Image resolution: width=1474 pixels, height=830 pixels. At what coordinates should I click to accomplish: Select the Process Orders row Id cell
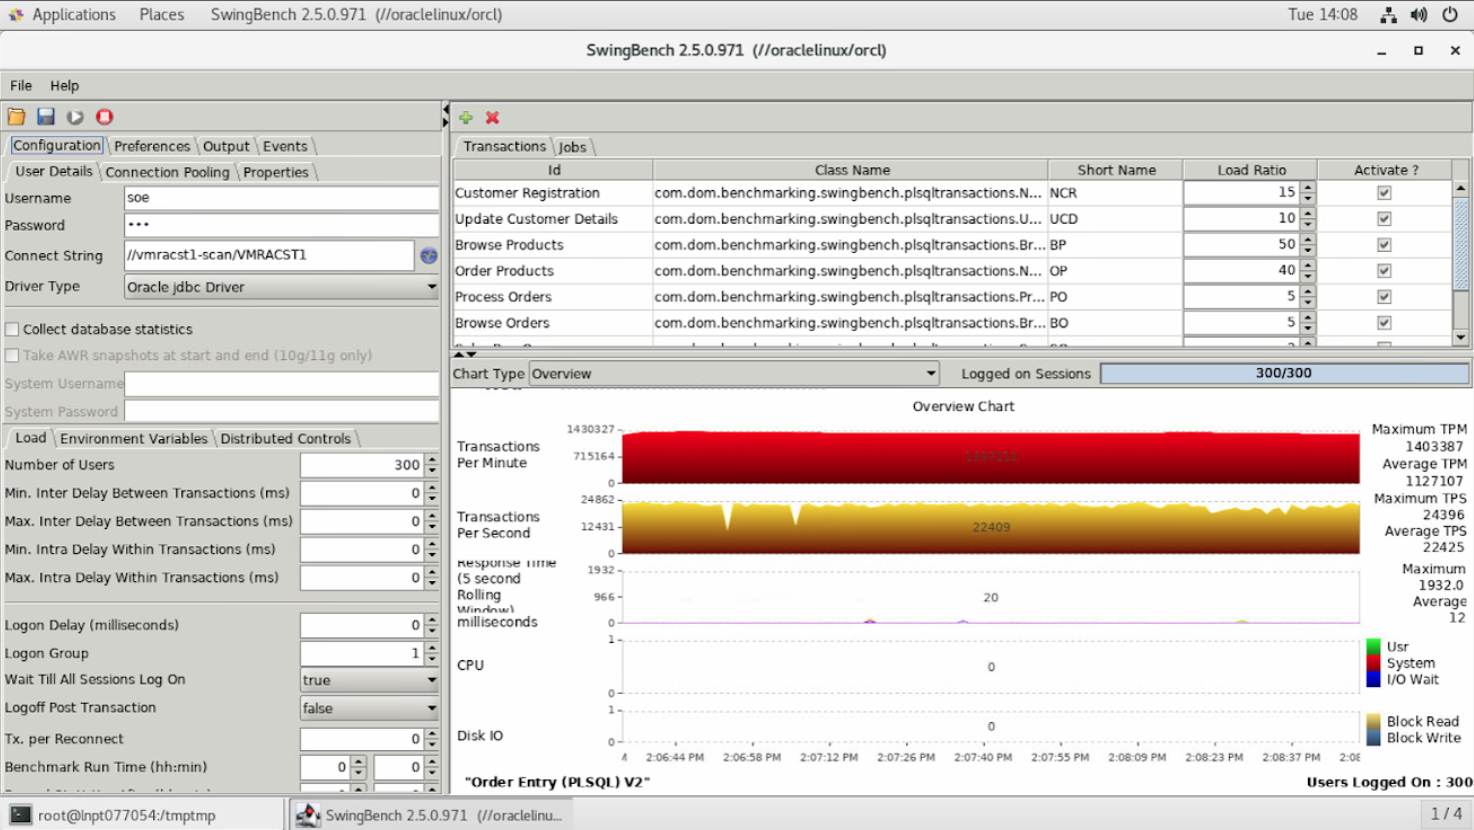552,297
